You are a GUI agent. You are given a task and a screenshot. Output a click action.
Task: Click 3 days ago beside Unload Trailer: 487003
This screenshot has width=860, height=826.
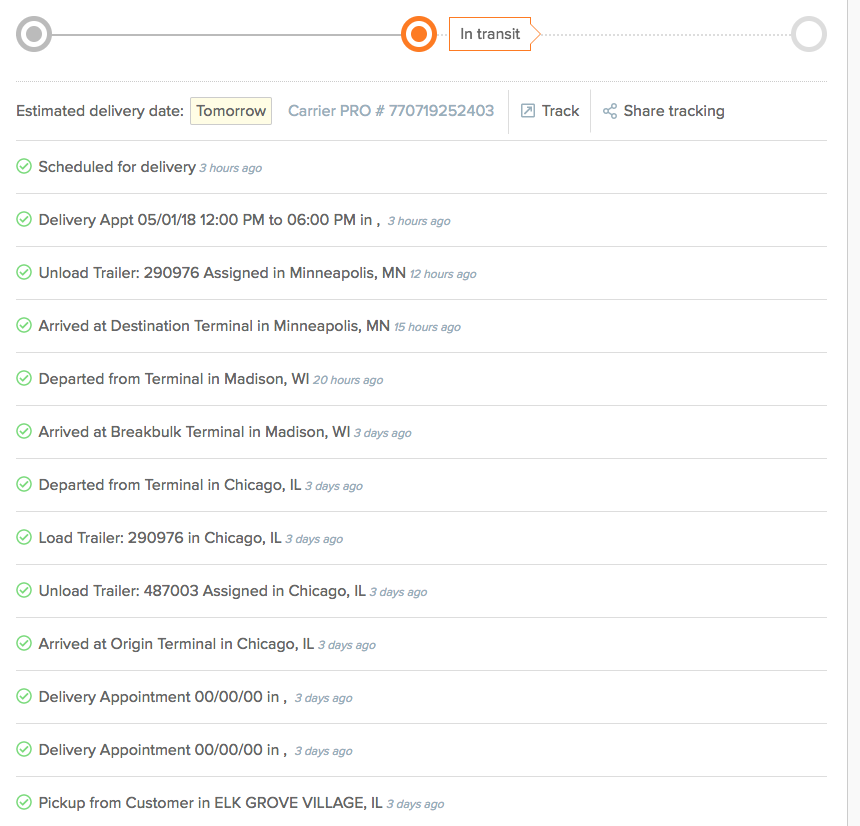(x=399, y=592)
